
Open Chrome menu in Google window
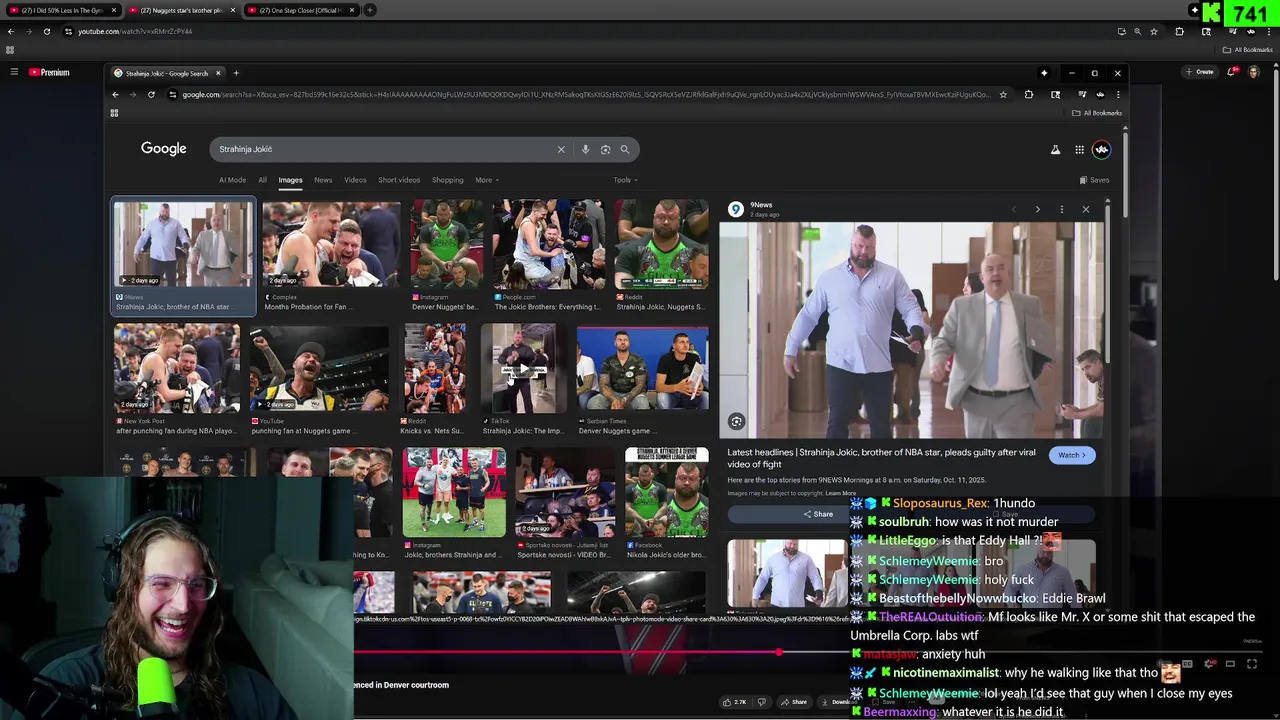tap(1118, 94)
